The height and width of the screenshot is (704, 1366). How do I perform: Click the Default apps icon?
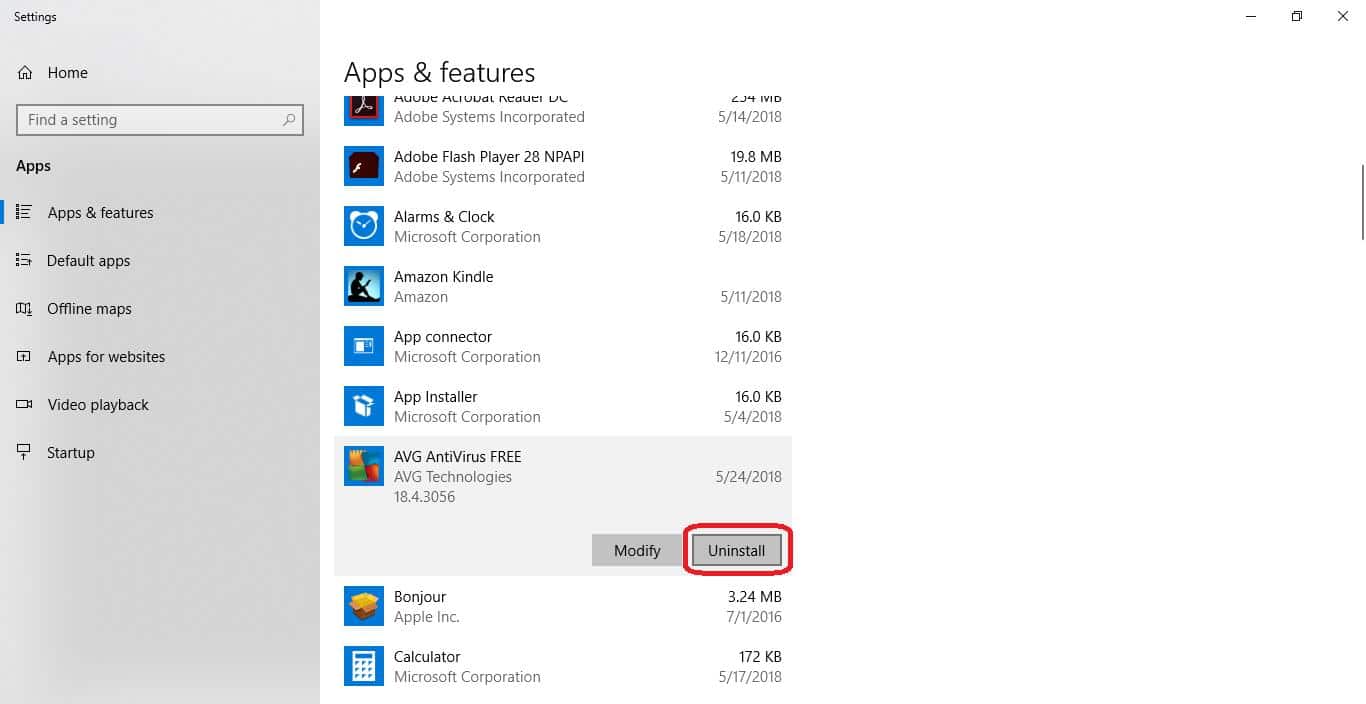[x=24, y=260]
